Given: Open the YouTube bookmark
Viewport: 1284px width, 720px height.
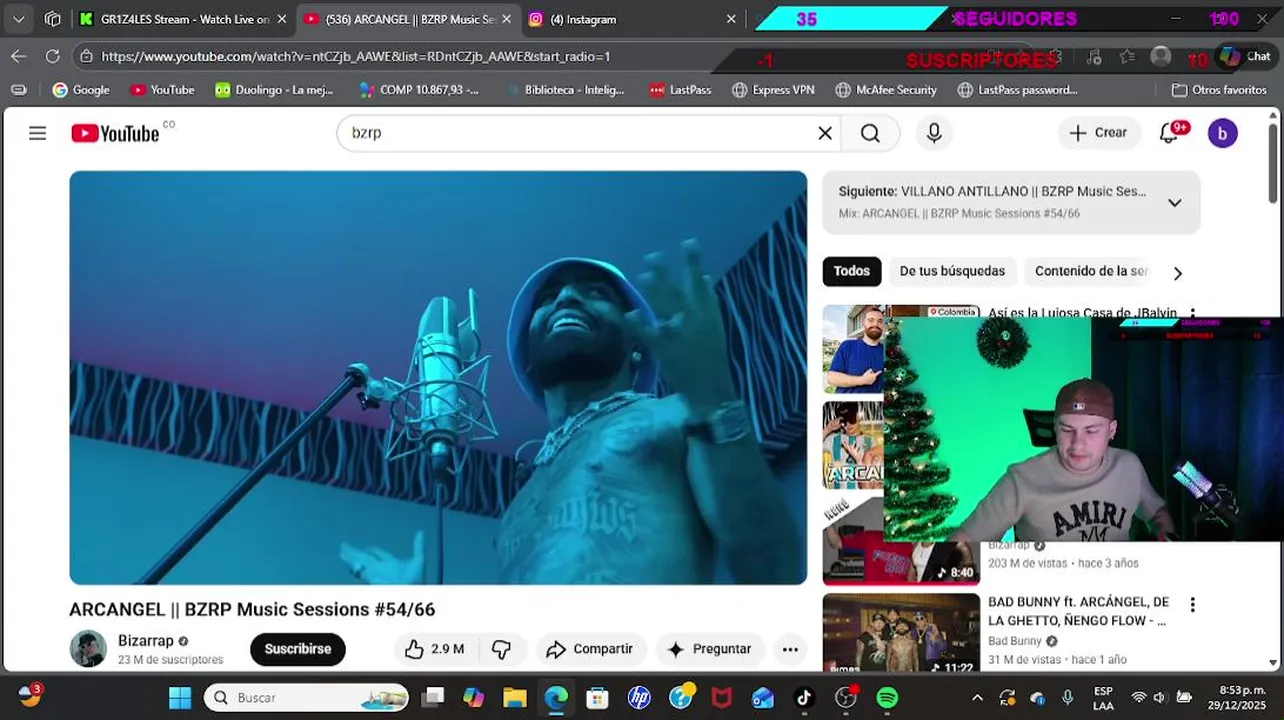Looking at the screenshot, I should [x=162, y=90].
